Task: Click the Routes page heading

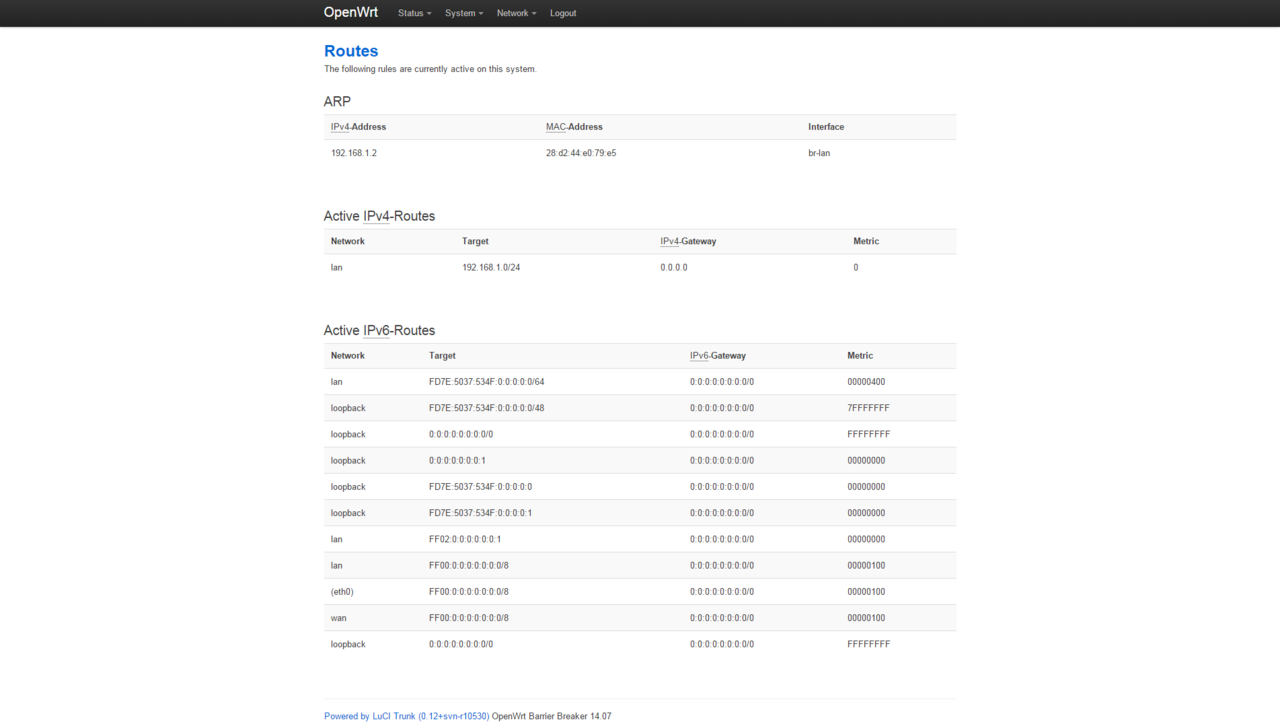Action: (351, 51)
